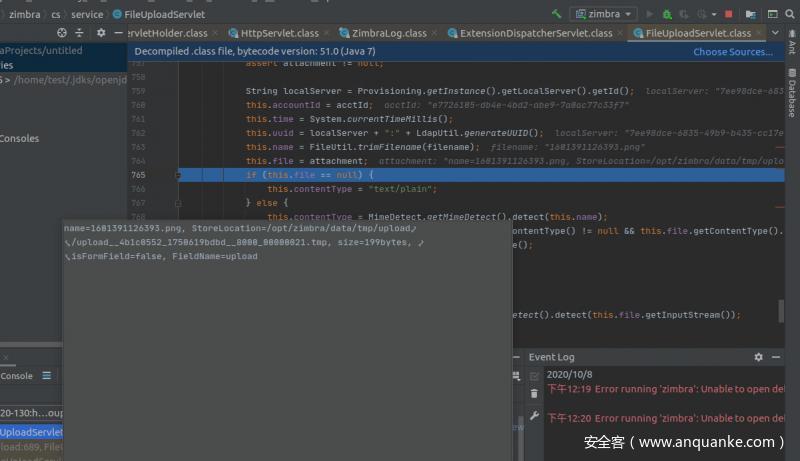The height and width of the screenshot is (461, 800).
Task: Click the Run with Coverage icon
Action: pyautogui.click(x=684, y=14)
